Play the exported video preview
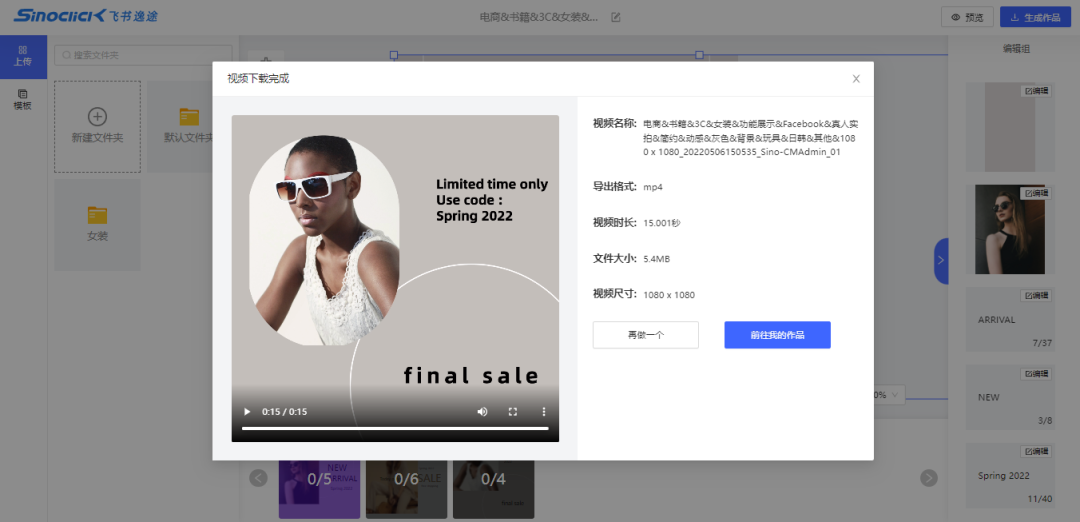The height and width of the screenshot is (522, 1080). pos(247,412)
